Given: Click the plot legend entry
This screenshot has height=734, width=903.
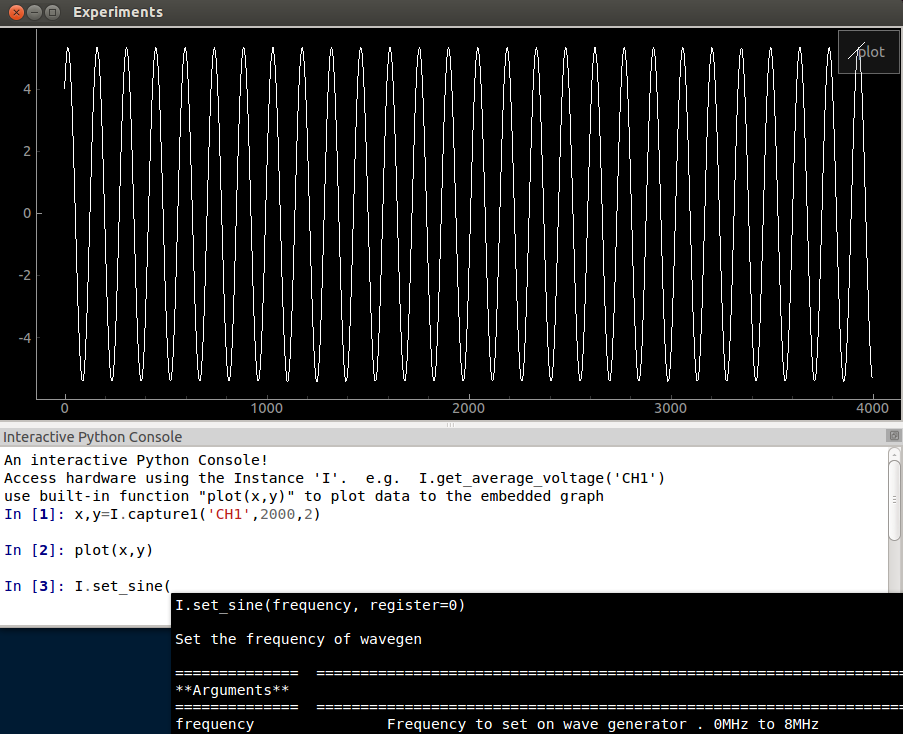Looking at the screenshot, I should pyautogui.click(x=868, y=52).
